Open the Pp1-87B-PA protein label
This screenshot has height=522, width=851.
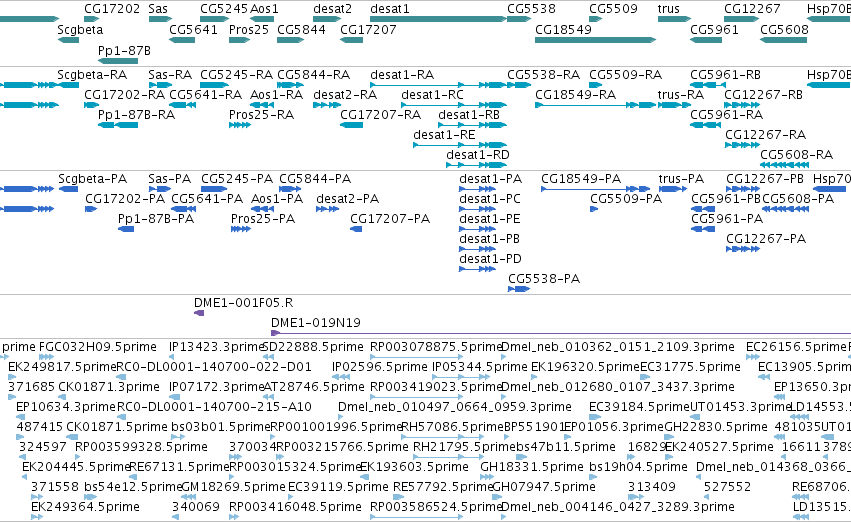(156, 219)
